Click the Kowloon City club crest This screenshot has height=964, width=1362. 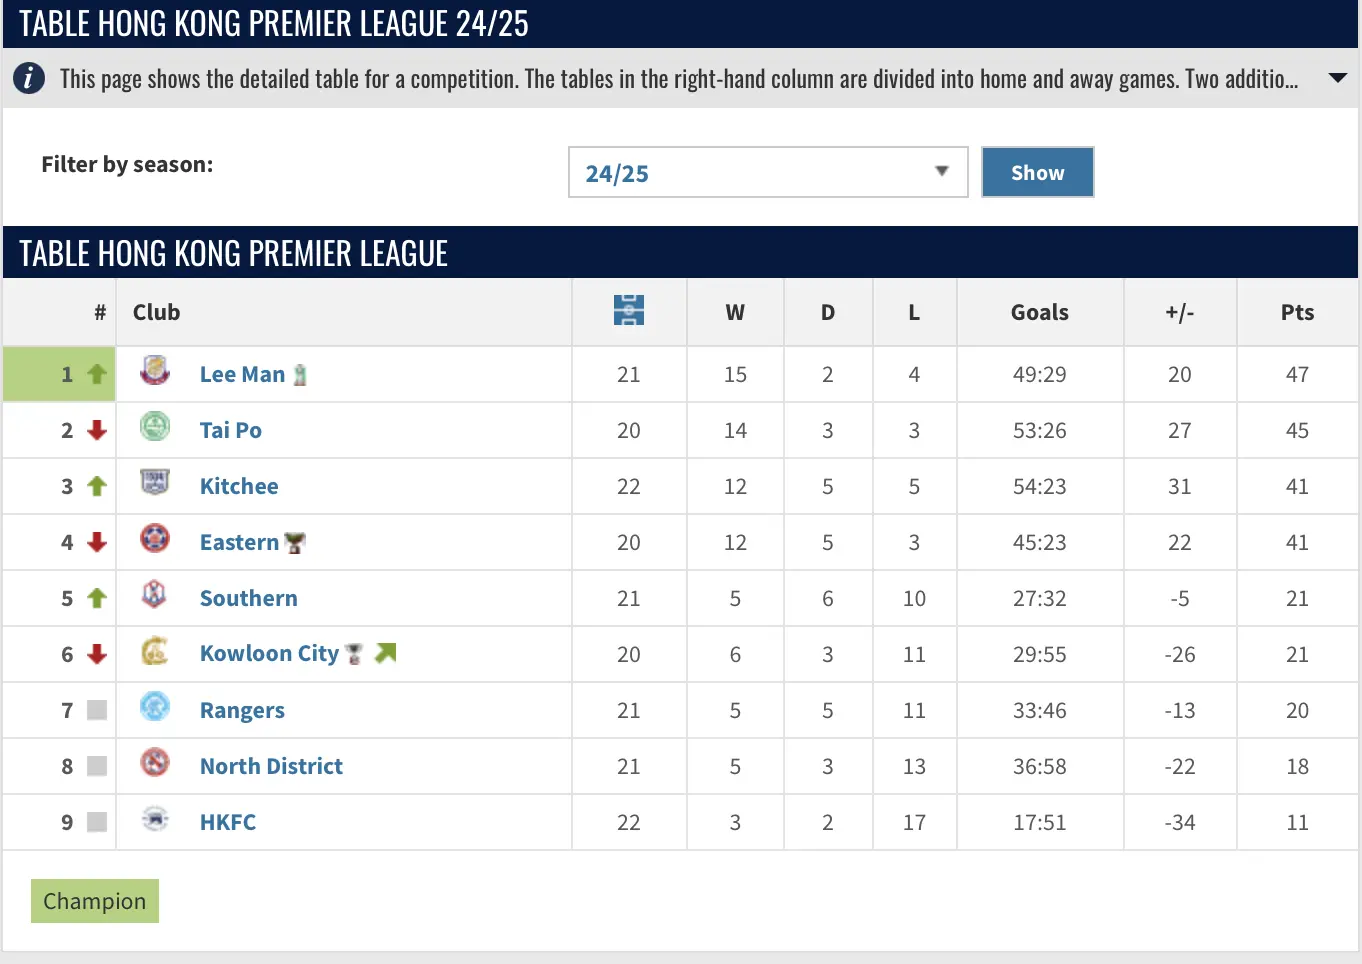(x=155, y=651)
